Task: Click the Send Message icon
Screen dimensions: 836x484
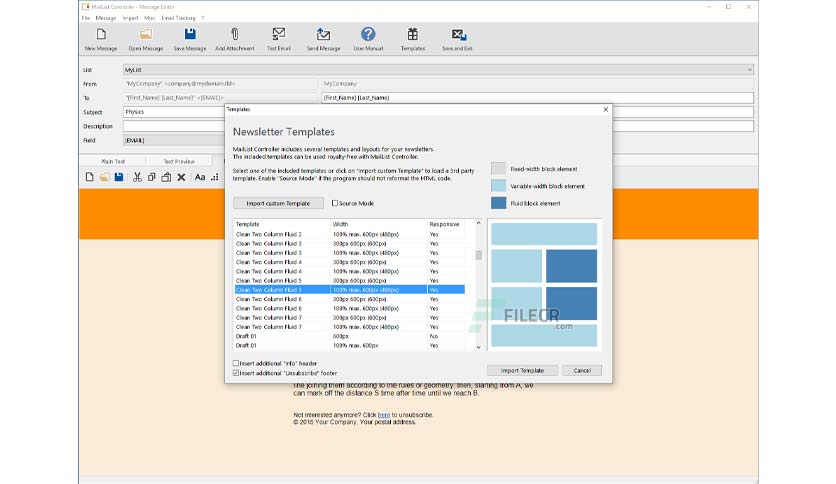Action: (323, 35)
